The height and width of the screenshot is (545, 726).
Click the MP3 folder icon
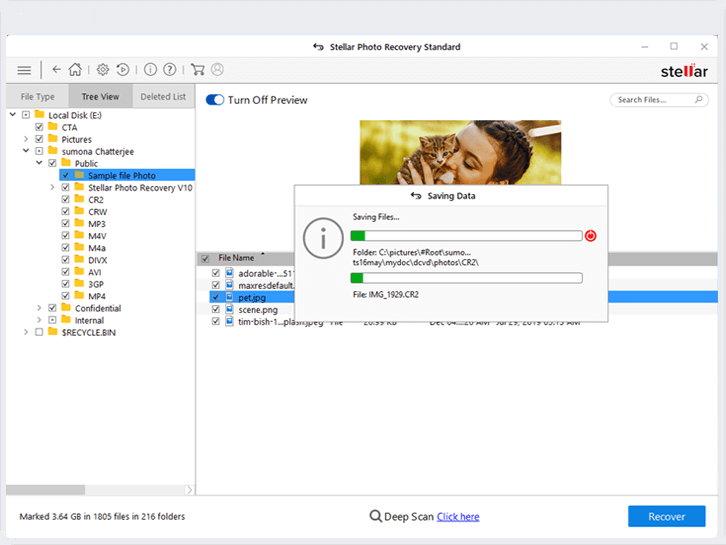pyautogui.click(x=79, y=223)
